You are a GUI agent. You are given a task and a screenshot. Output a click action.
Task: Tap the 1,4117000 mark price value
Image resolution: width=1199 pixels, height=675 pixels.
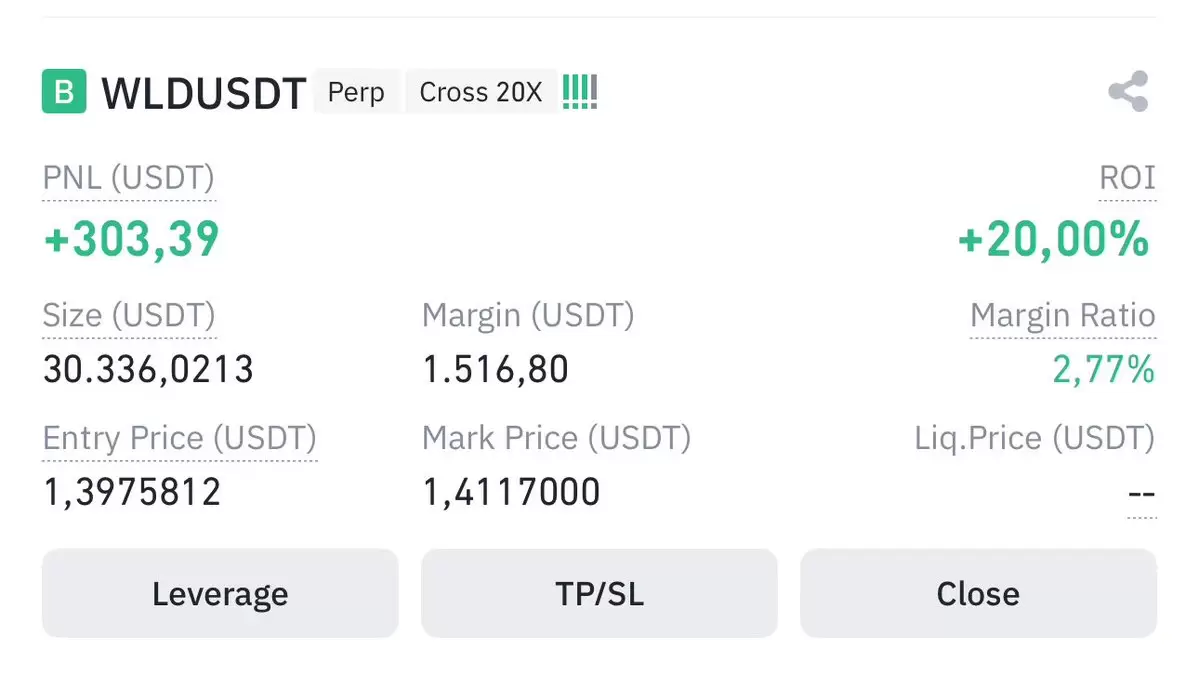512,492
